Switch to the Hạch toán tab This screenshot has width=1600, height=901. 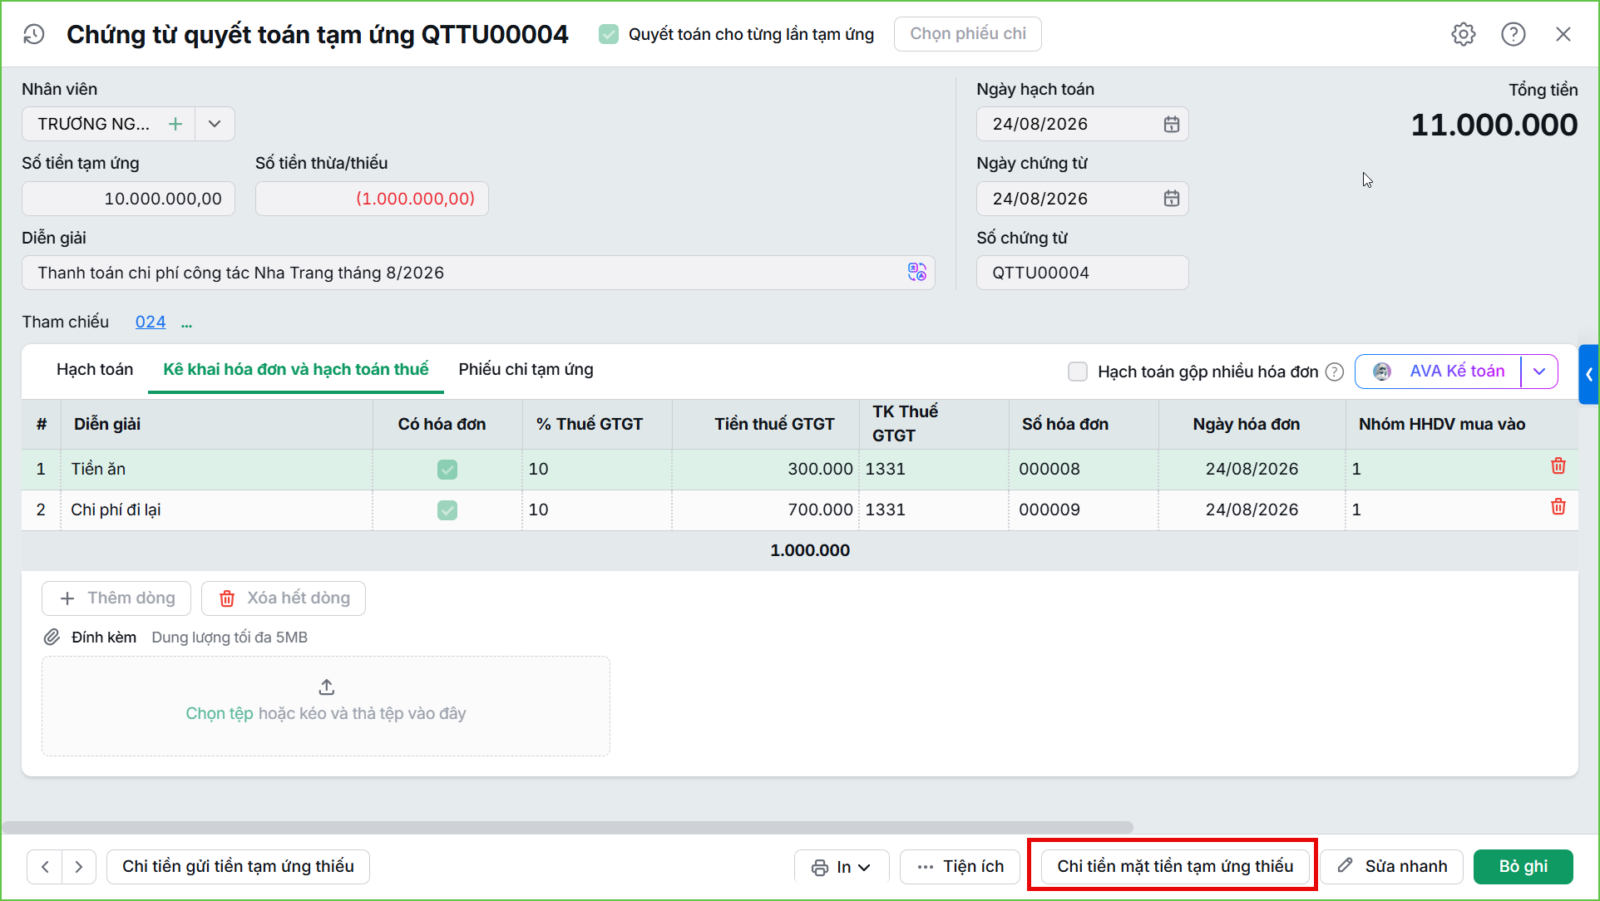coord(95,369)
